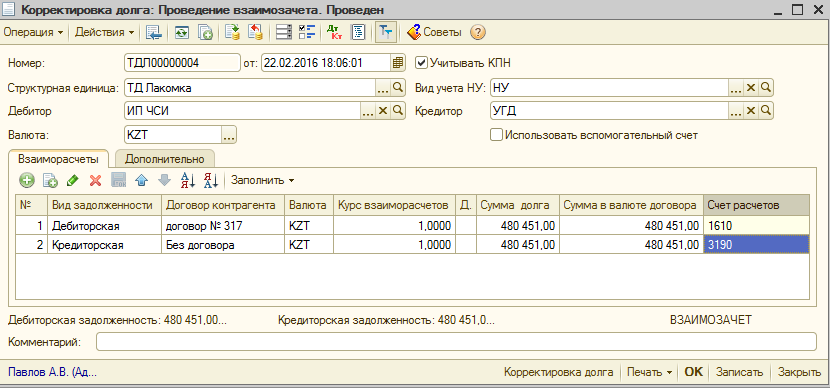Click the go-to-list icon after Действия
This screenshot has height=389, width=830.
pos(154,33)
